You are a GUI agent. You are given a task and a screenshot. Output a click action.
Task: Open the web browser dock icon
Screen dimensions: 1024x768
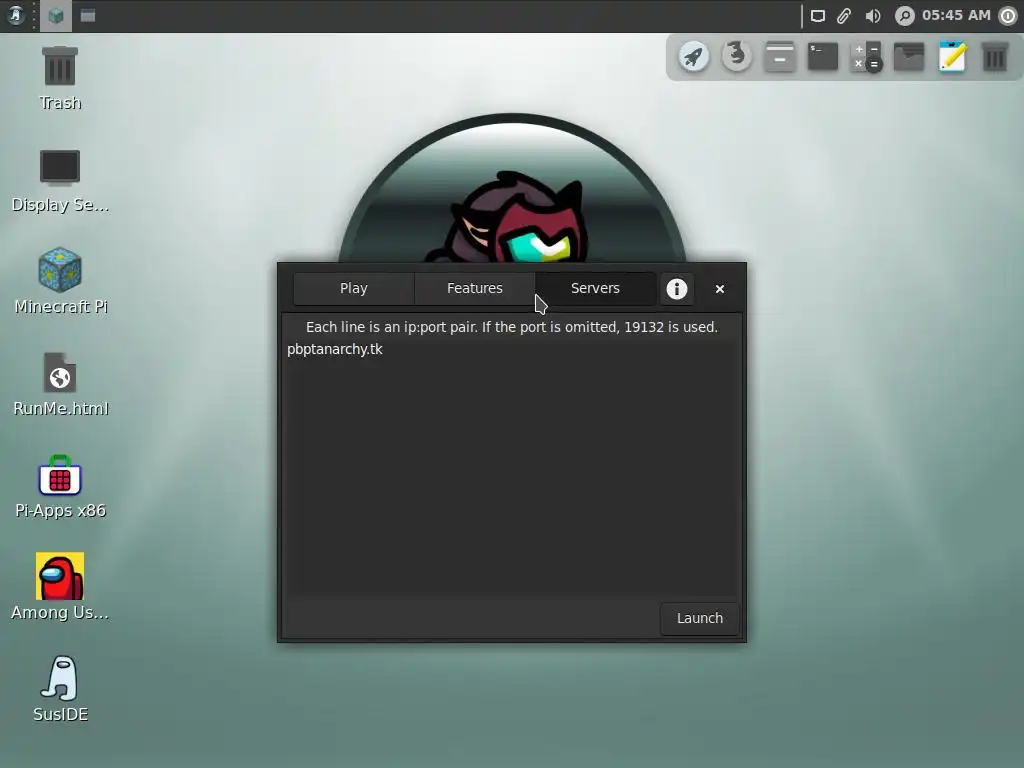click(x=737, y=57)
